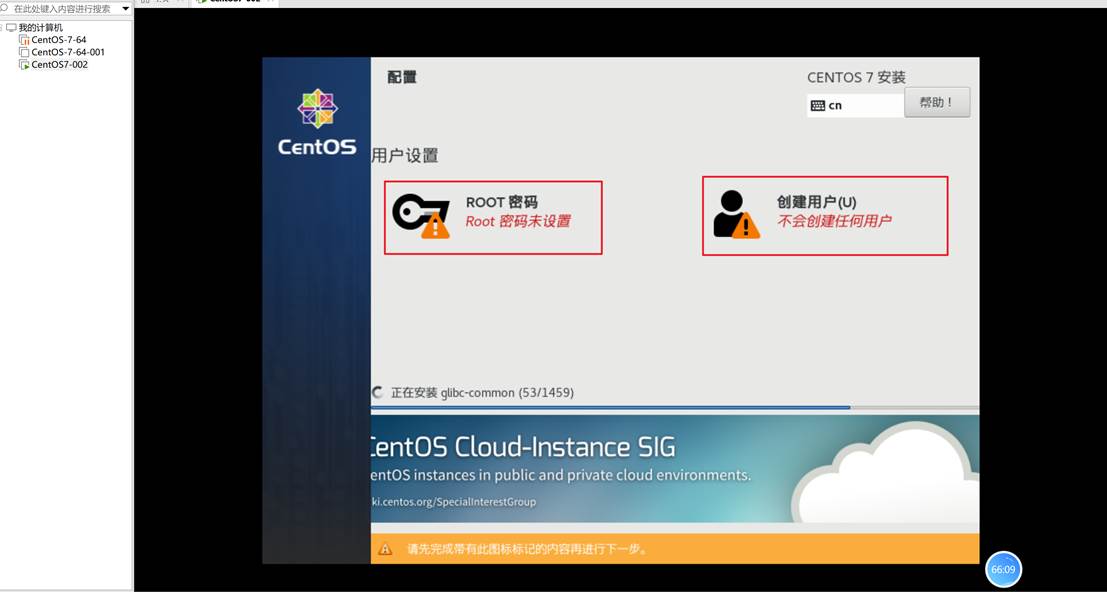Click the 我的计算机 computer icon
The width and height of the screenshot is (1107, 592).
click(x=11, y=28)
